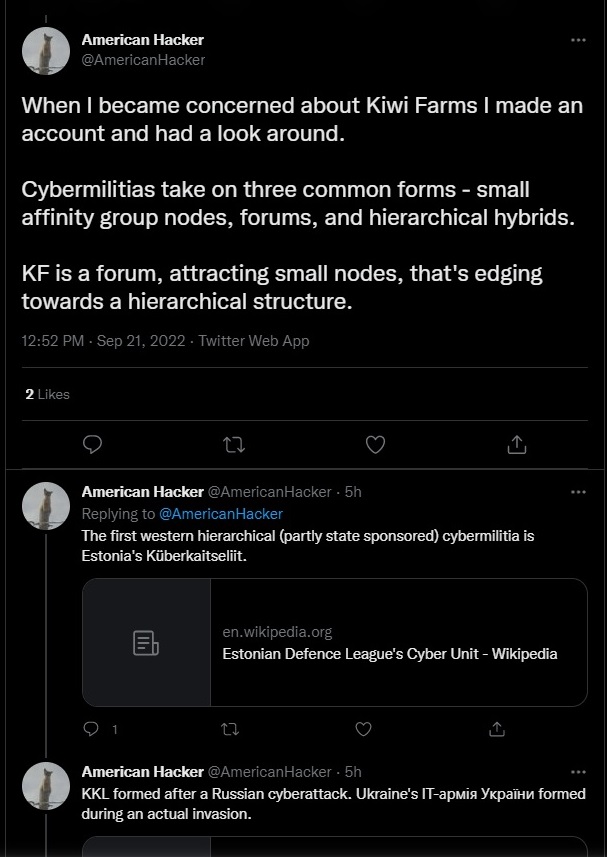The image size is (607, 857).
Task: Click the 12:52 PM Sep 21, 2022 timestamp
Action: tap(103, 341)
